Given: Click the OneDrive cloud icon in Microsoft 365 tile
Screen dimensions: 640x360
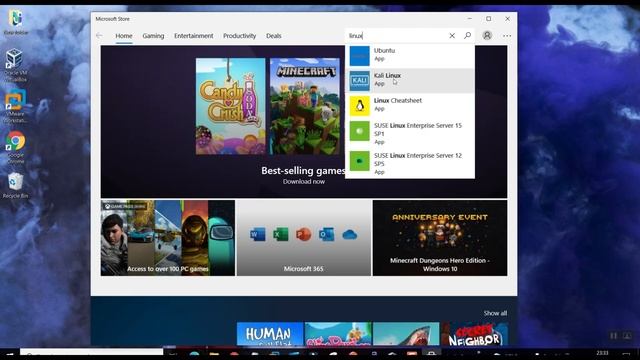Looking at the screenshot, I should [350, 235].
